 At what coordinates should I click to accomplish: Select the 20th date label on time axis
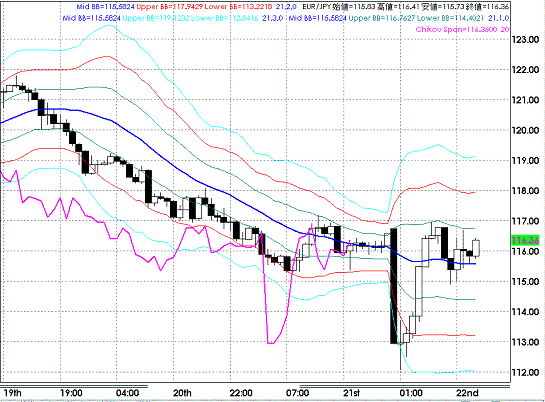coord(182,393)
